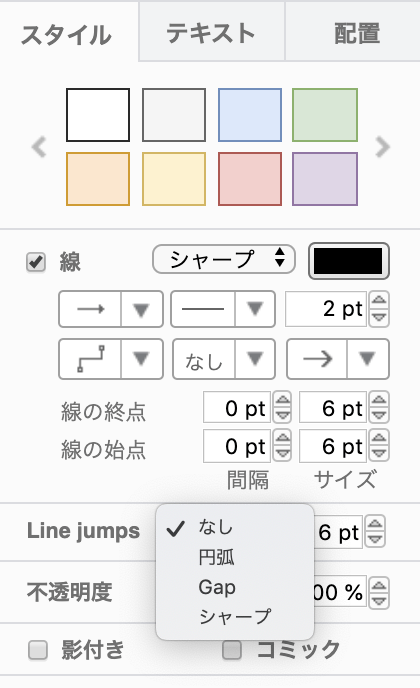Click the connection arrow direction icon
Viewport: 420px width, 688px height.
[x=90, y=309]
